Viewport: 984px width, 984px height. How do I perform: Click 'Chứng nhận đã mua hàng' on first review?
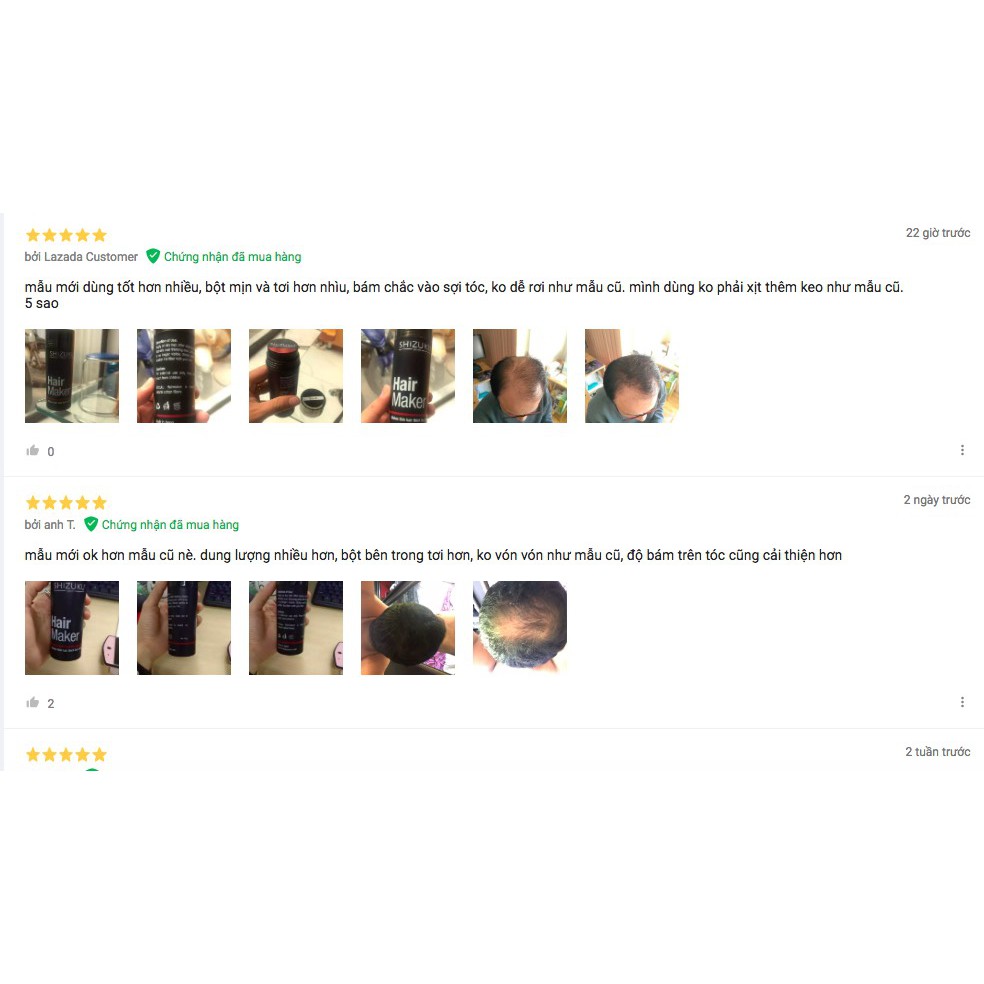point(232,257)
